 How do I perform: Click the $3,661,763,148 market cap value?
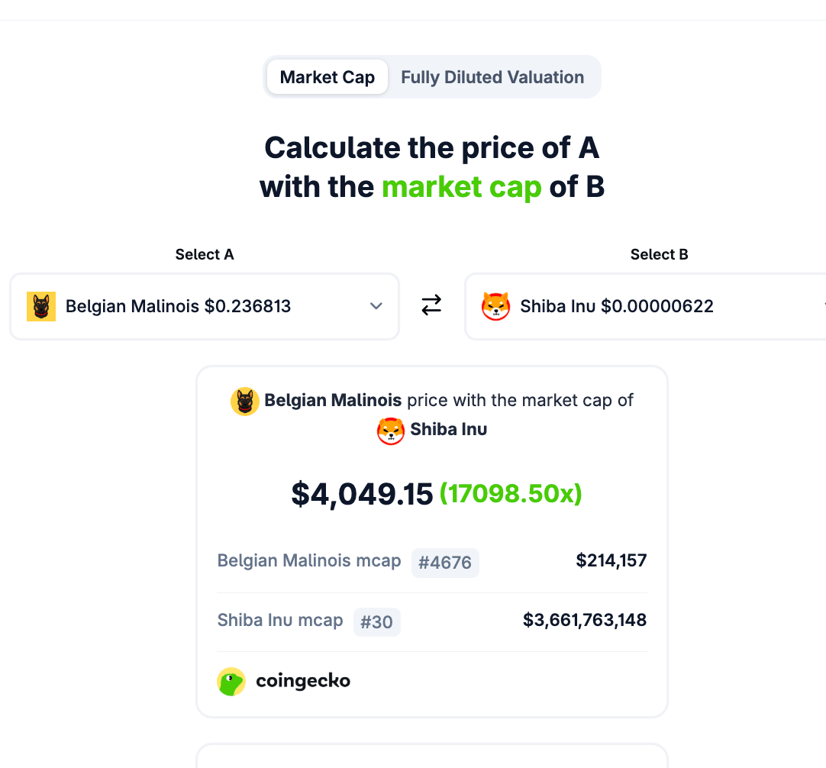pos(585,620)
